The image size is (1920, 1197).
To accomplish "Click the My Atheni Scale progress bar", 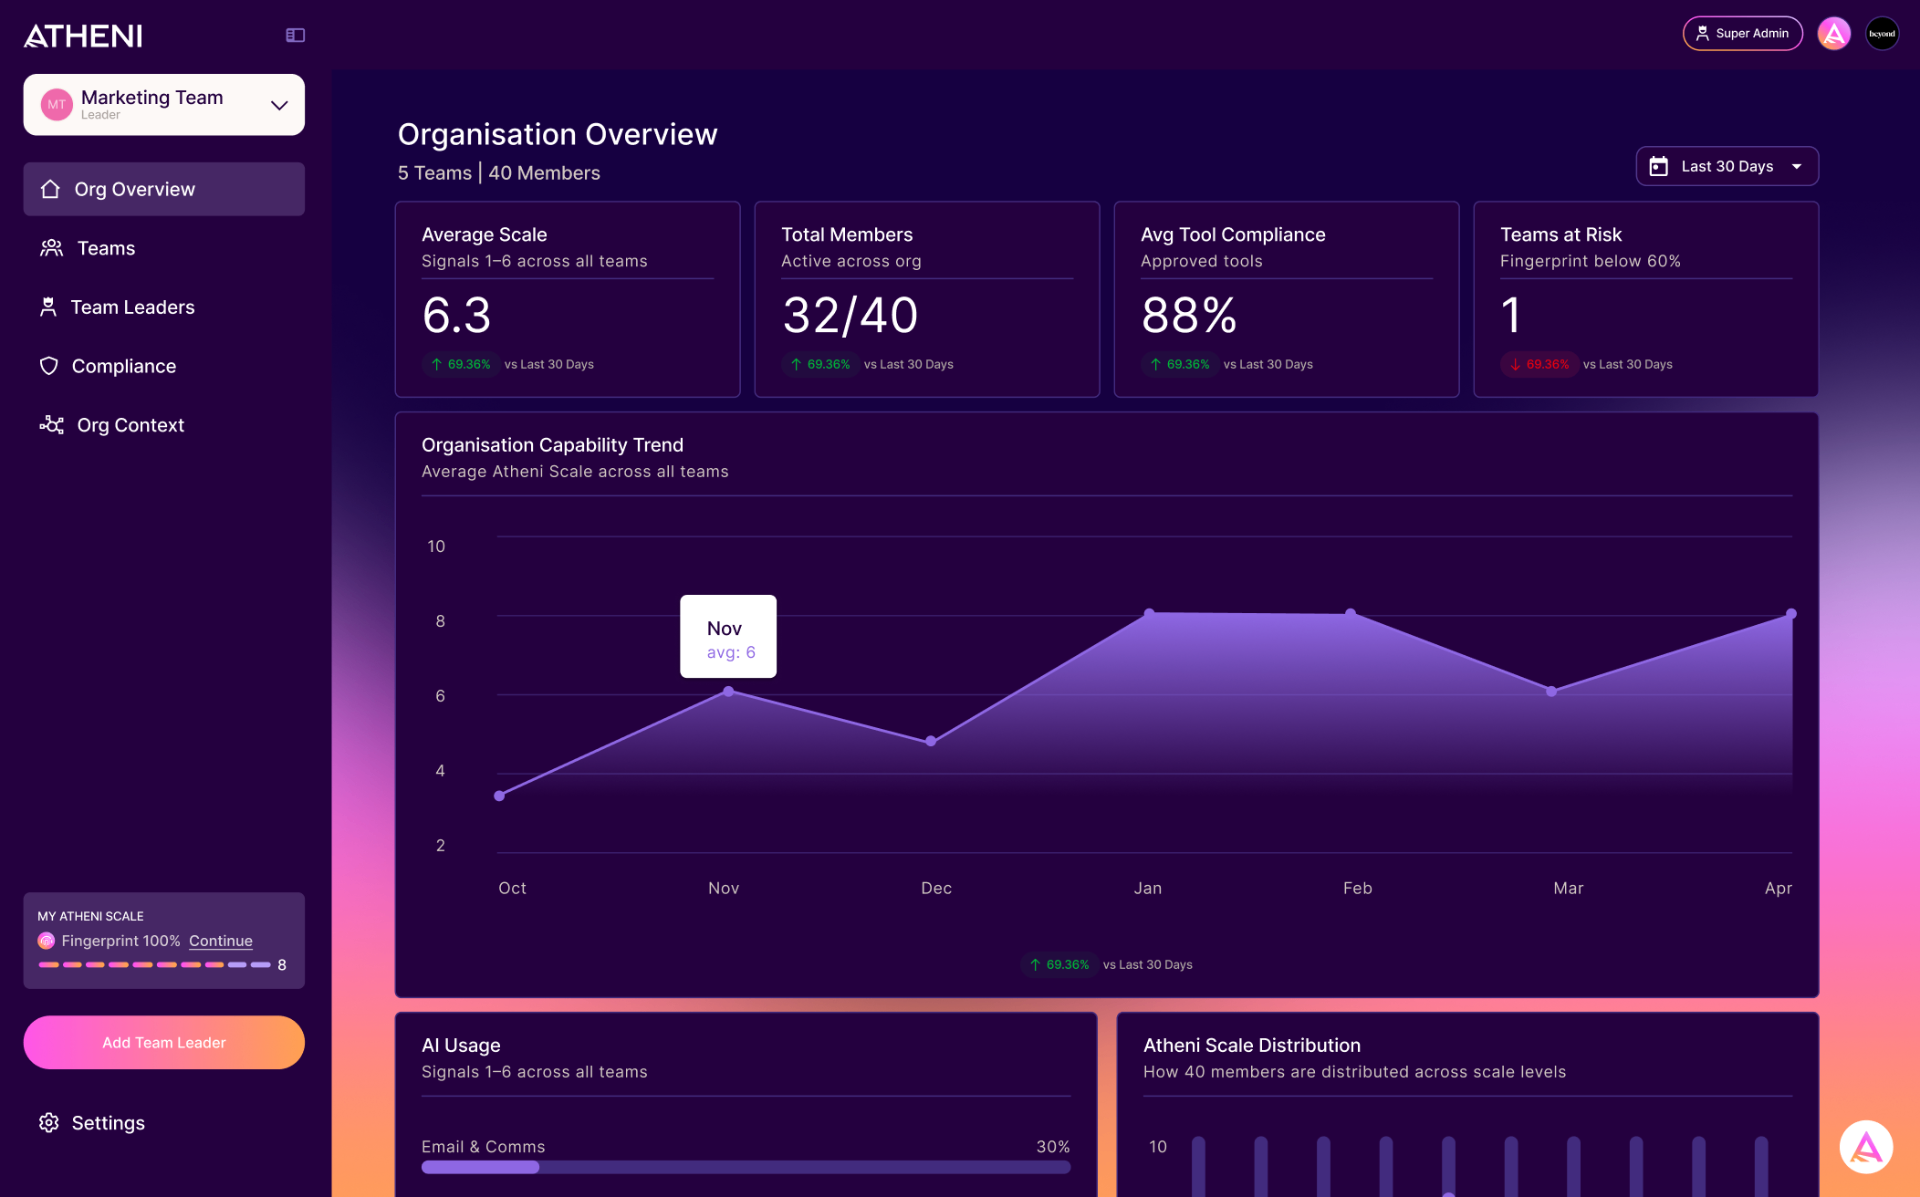I will [x=154, y=965].
